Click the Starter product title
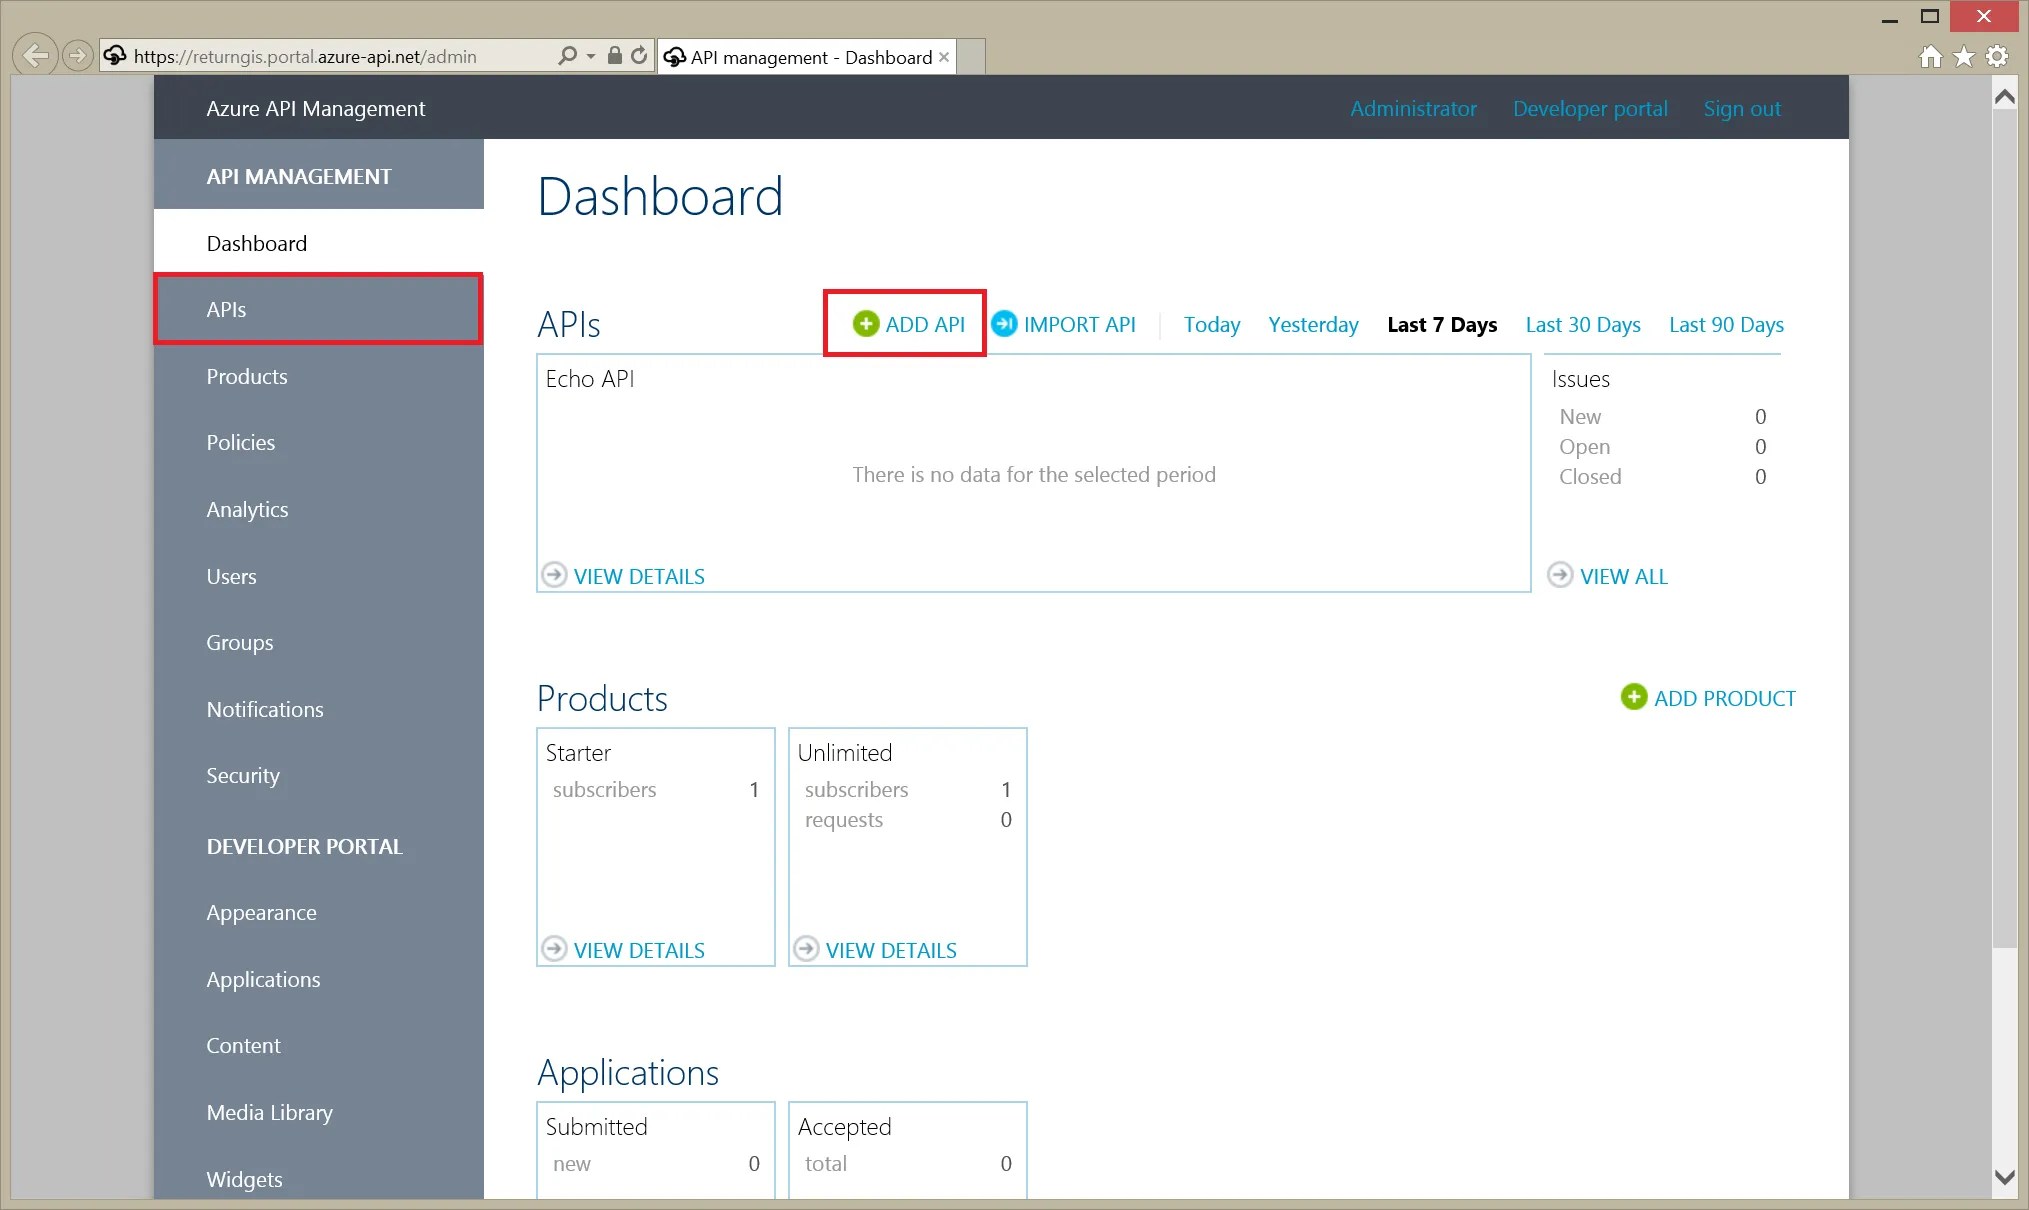Image resolution: width=2029 pixels, height=1210 pixels. [x=578, y=753]
